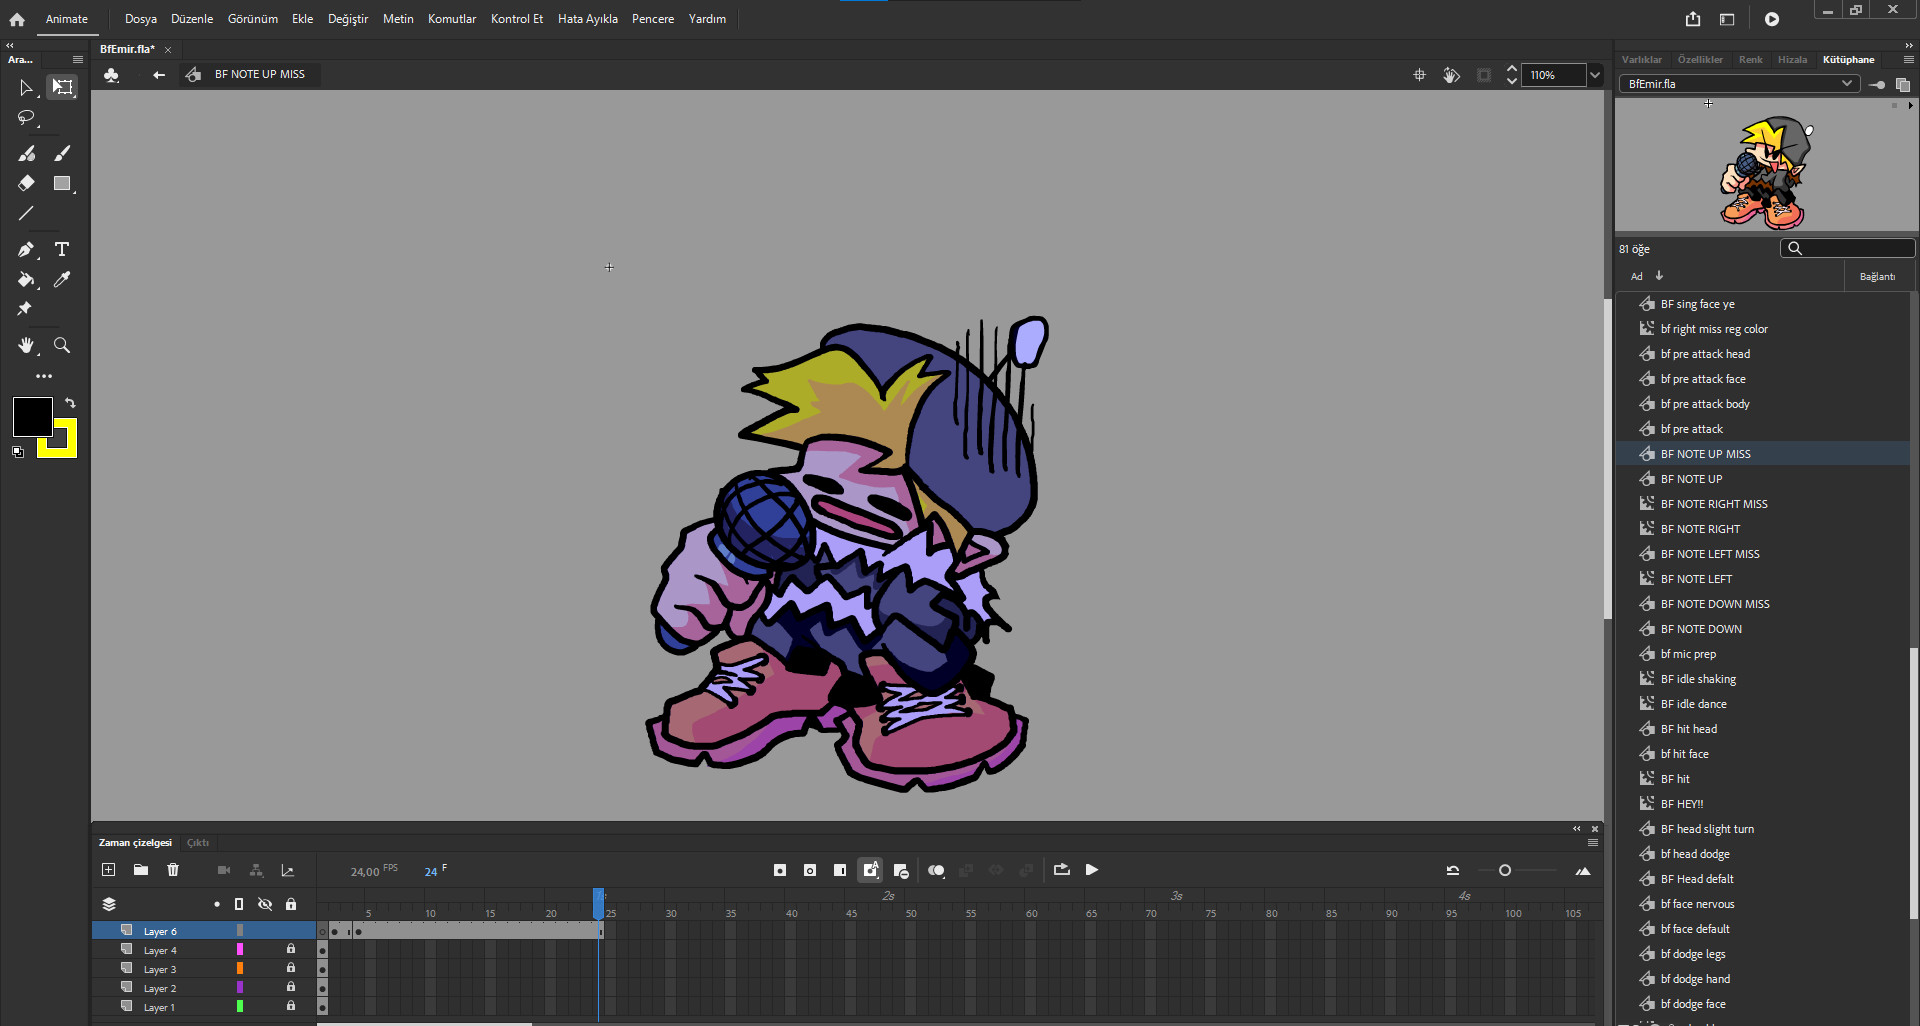This screenshot has width=1920, height=1026.
Task: Open the Değiştir menu
Action: click(348, 19)
